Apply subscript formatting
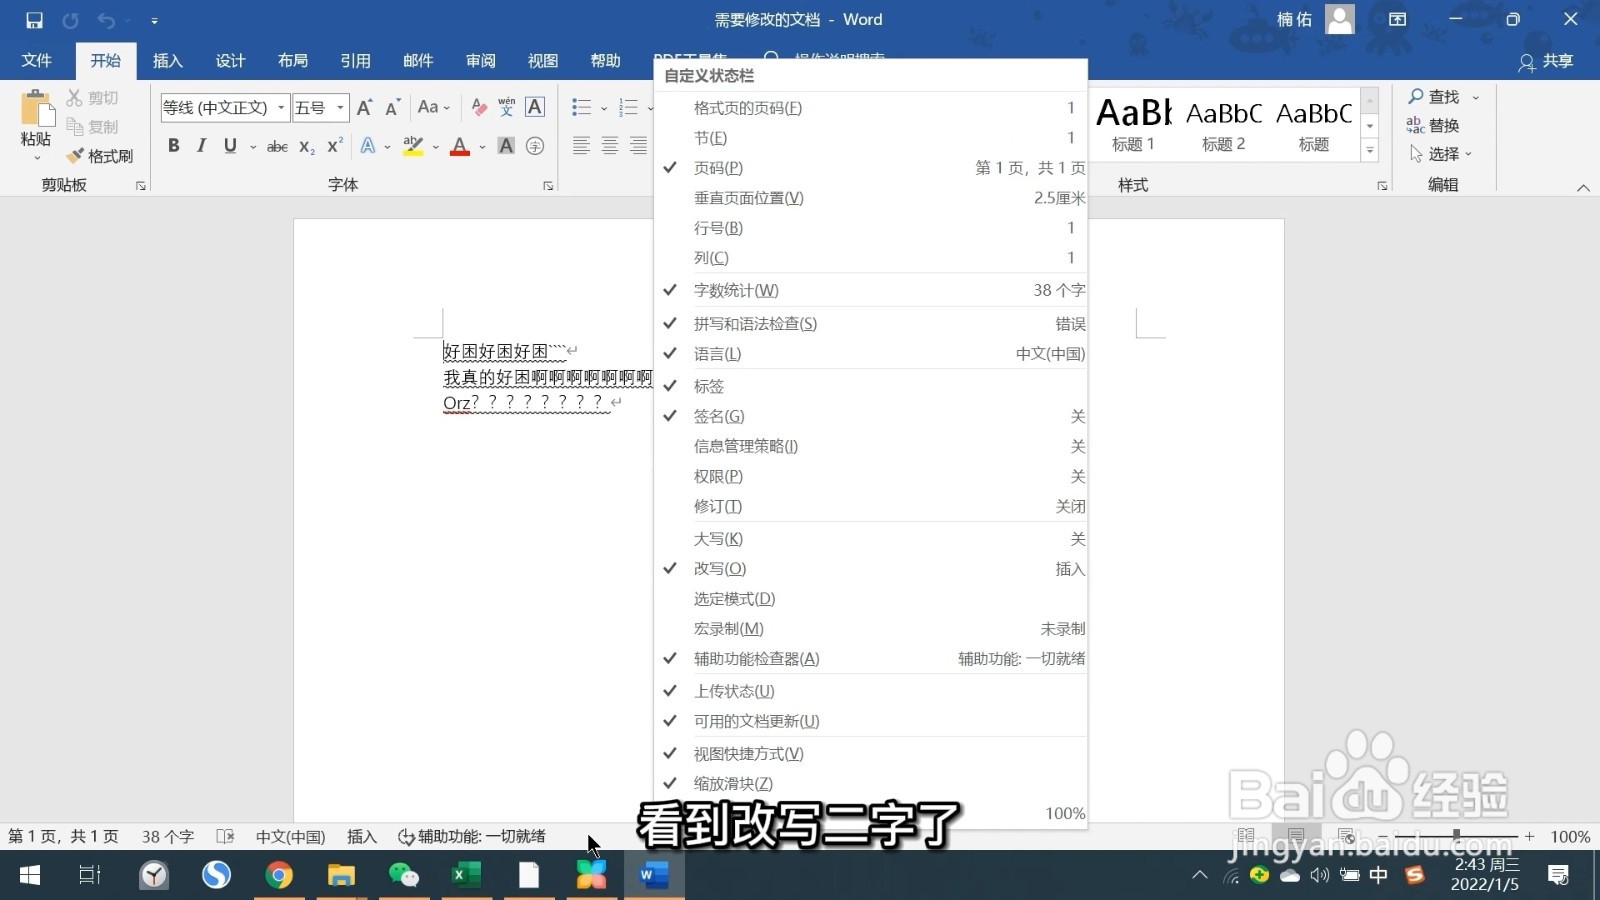Image resolution: width=1600 pixels, height=900 pixels. point(307,146)
